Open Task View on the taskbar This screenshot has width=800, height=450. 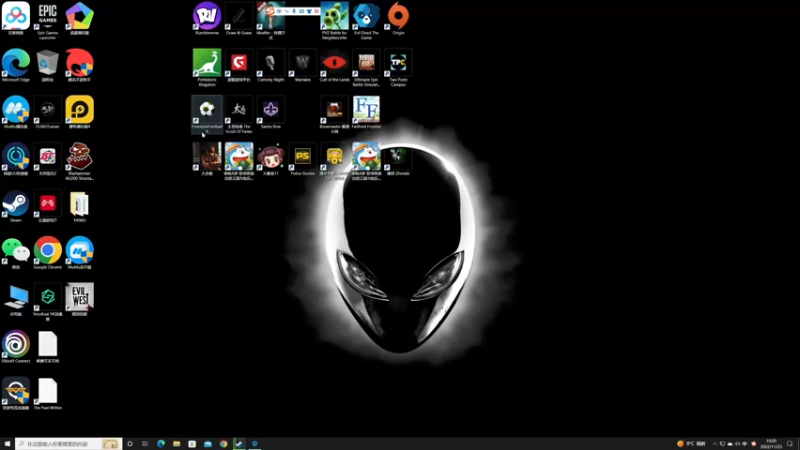tap(145, 444)
